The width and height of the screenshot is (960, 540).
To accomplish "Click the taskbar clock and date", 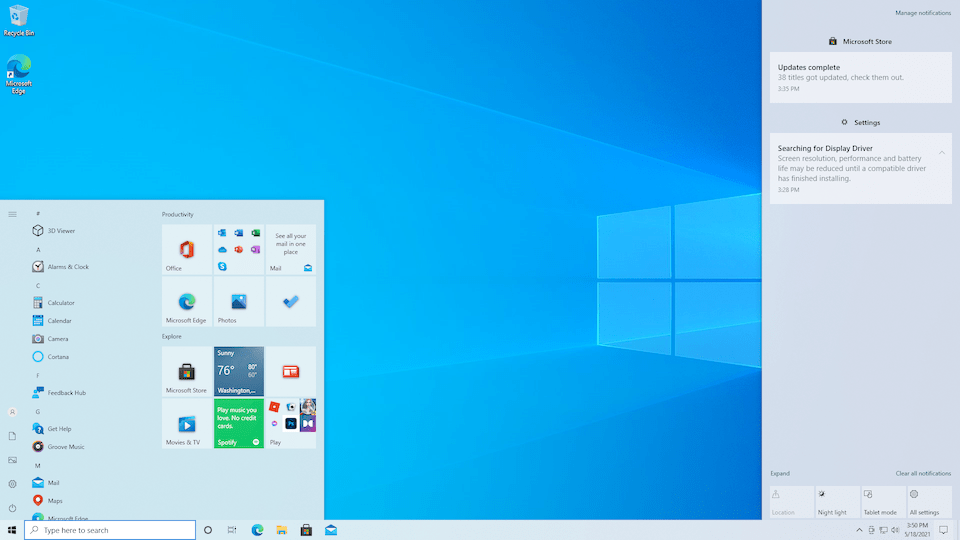I will click(x=917, y=530).
